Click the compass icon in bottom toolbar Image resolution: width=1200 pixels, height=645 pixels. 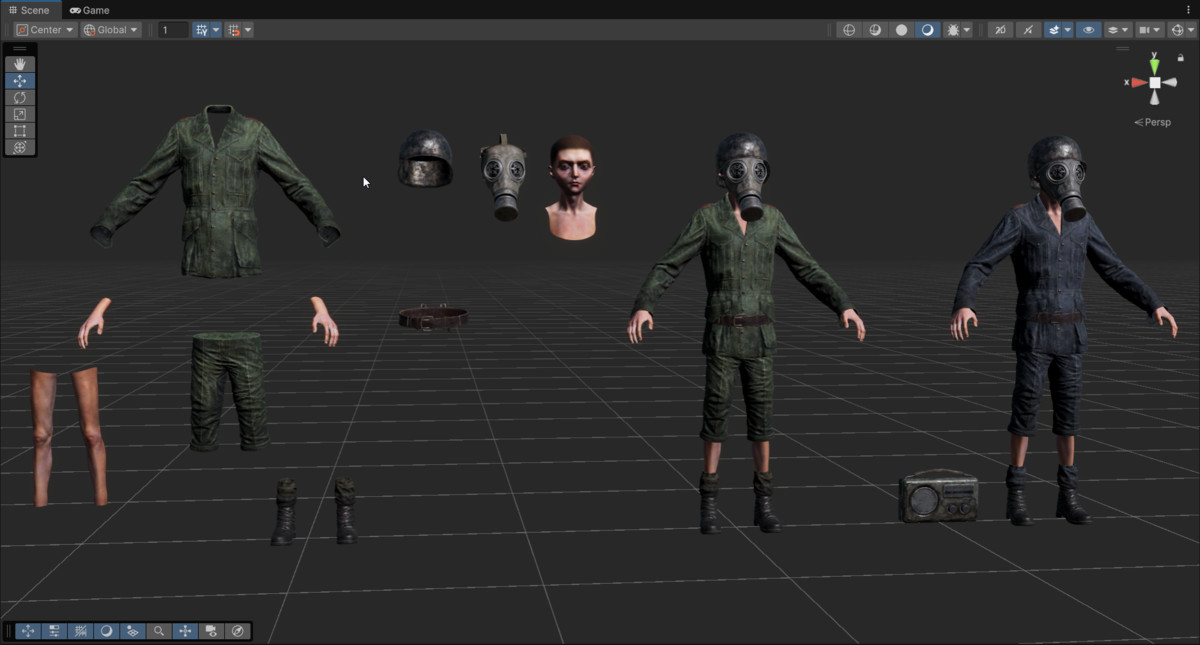pos(237,631)
